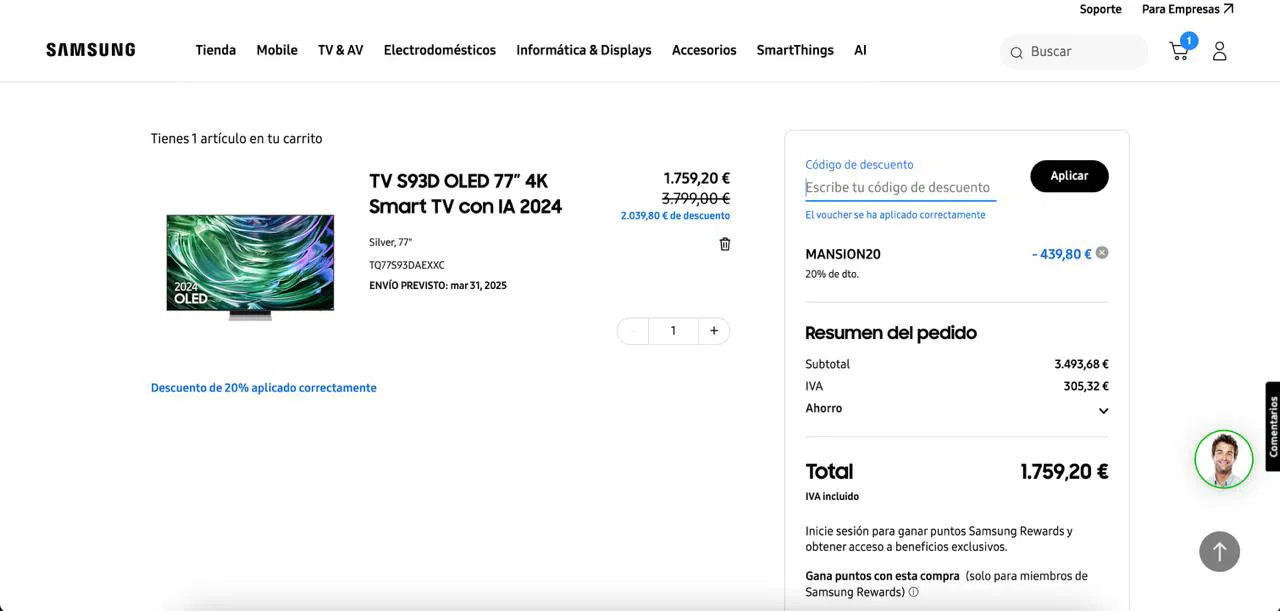Screen dimensions: 1280x611
Task: Click the Soporte link
Action: [1100, 9]
